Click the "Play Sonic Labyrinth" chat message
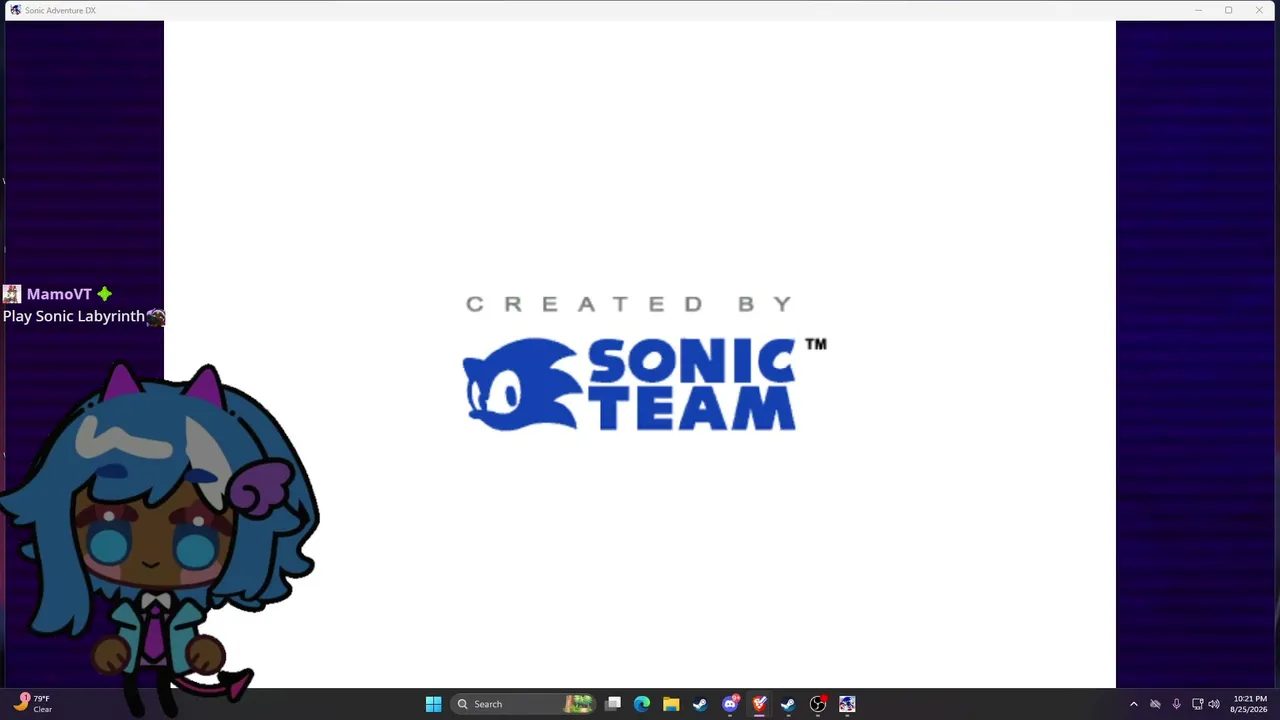Image resolution: width=1280 pixels, height=720 pixels. pyautogui.click(x=74, y=316)
